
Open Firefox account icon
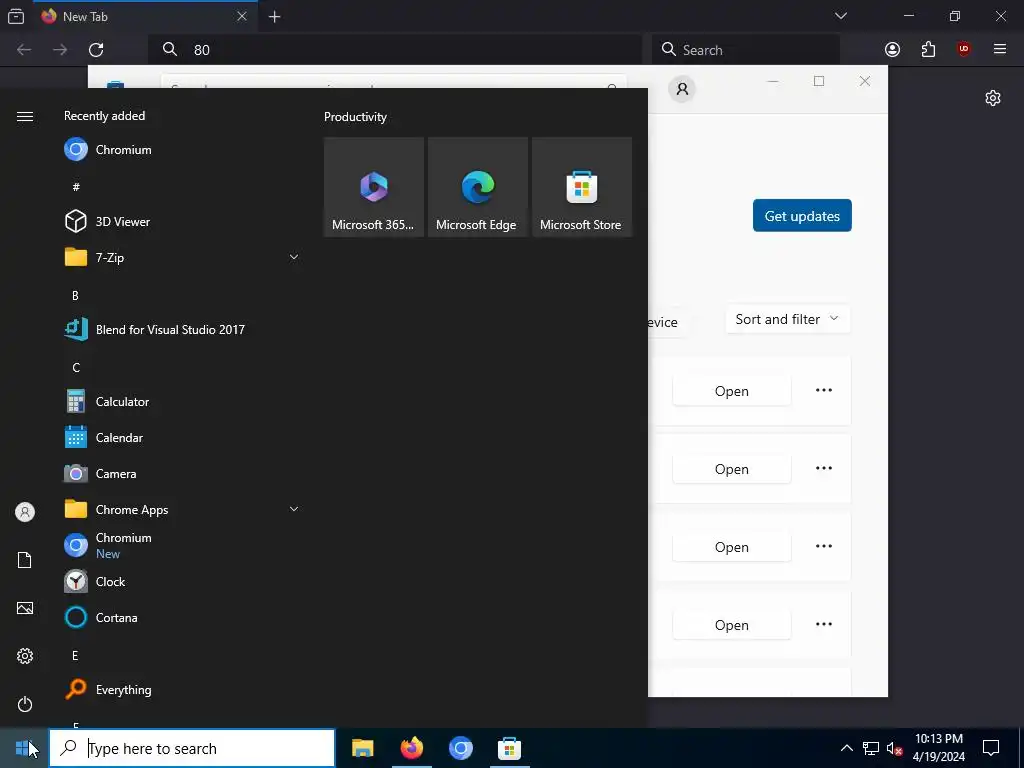892,50
